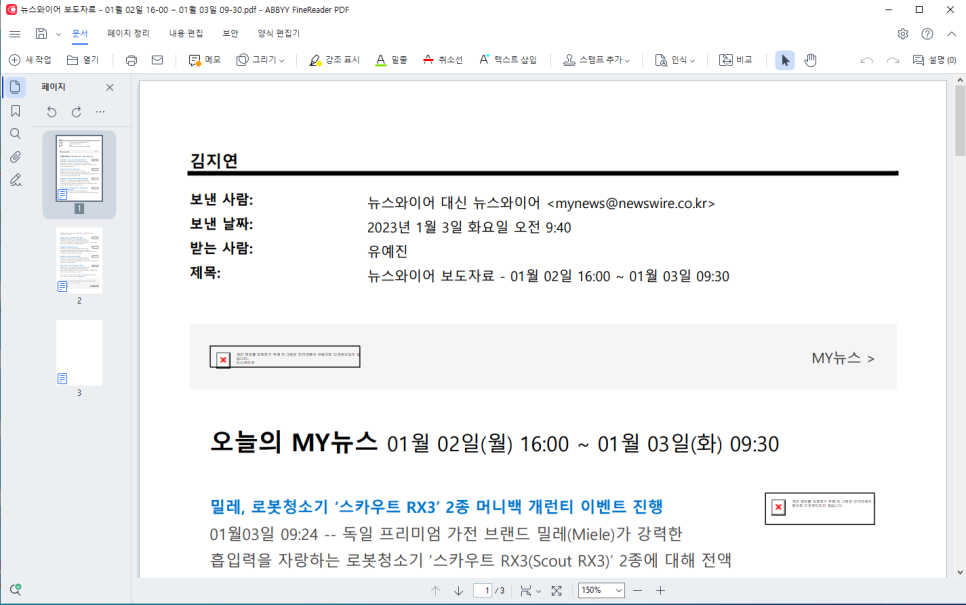The width and height of the screenshot is (966, 605).
Task: Open settings gear in title area
Action: (x=903, y=34)
